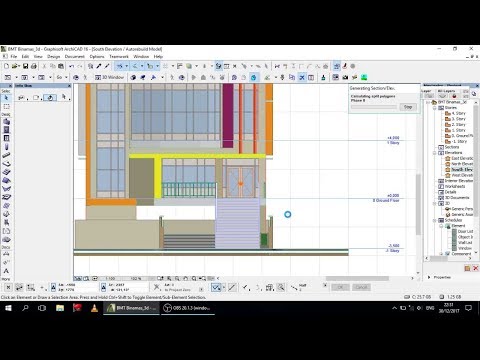Open the West Elevation in the navigator

click(459, 175)
